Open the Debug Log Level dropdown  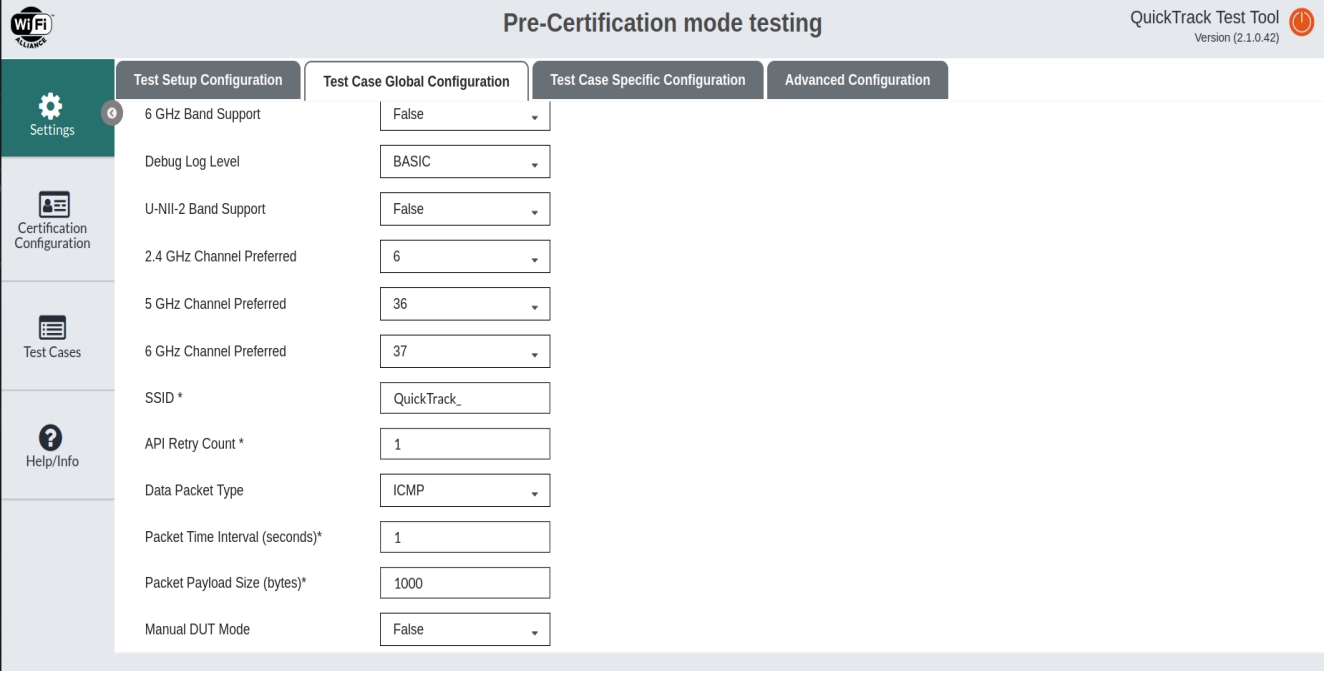point(465,162)
